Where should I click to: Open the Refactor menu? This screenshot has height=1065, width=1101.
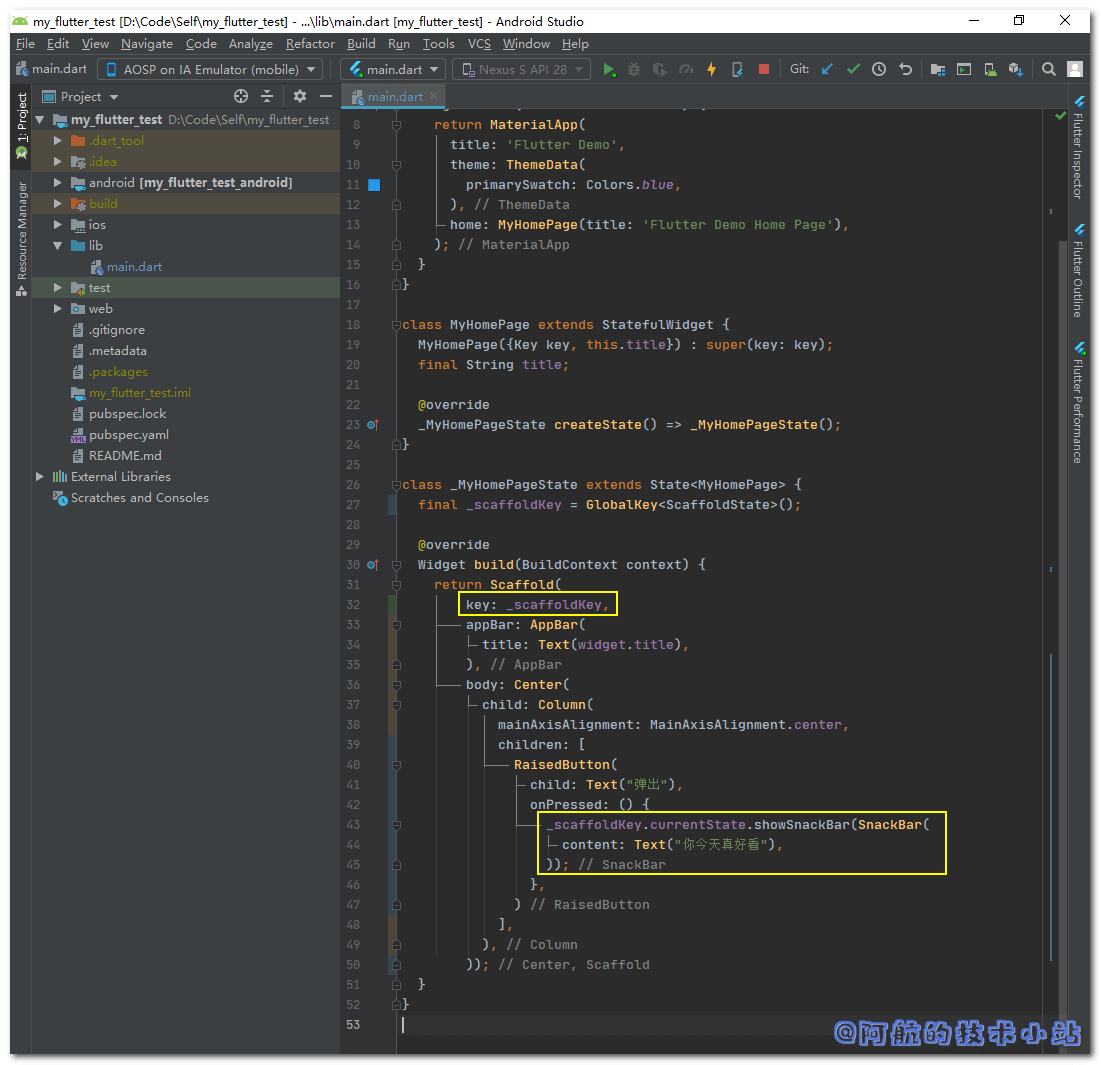tap(310, 44)
